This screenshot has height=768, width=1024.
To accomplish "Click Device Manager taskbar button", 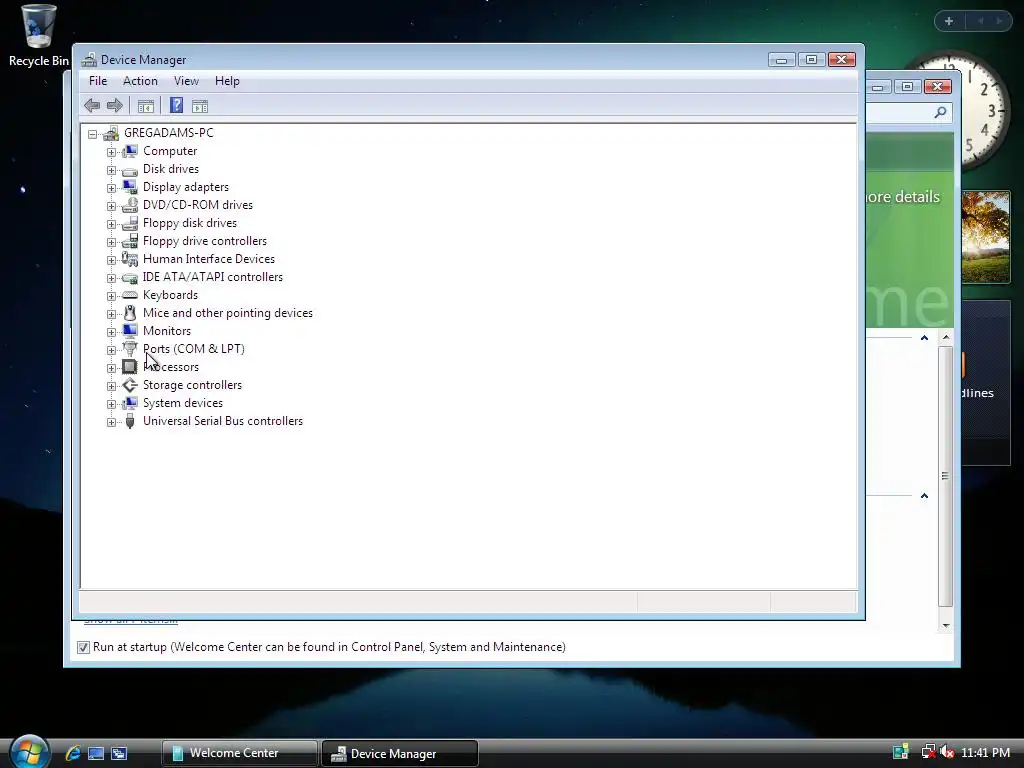I will (x=400, y=754).
